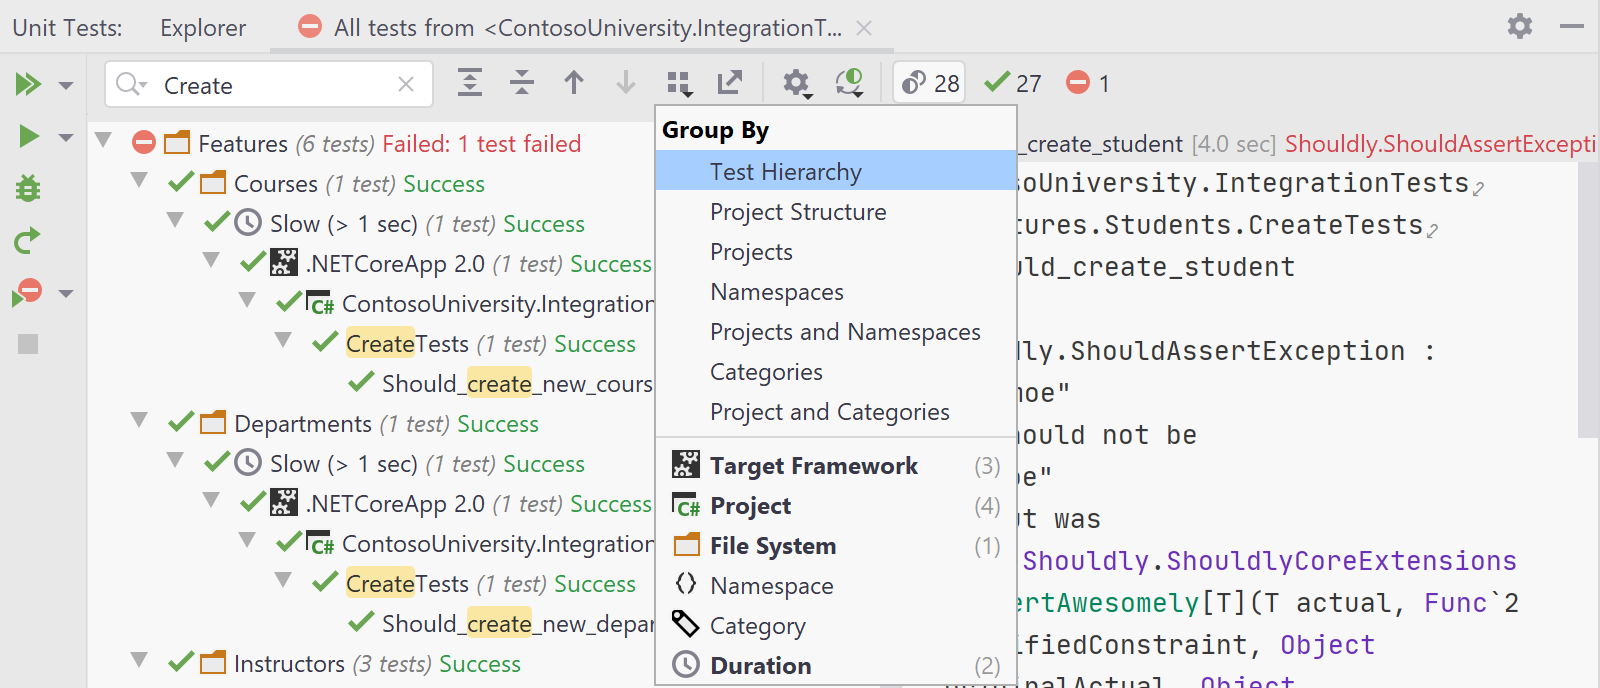The width and height of the screenshot is (1600, 688).
Task: Collapse all tree nodes icon
Action: 522,82
